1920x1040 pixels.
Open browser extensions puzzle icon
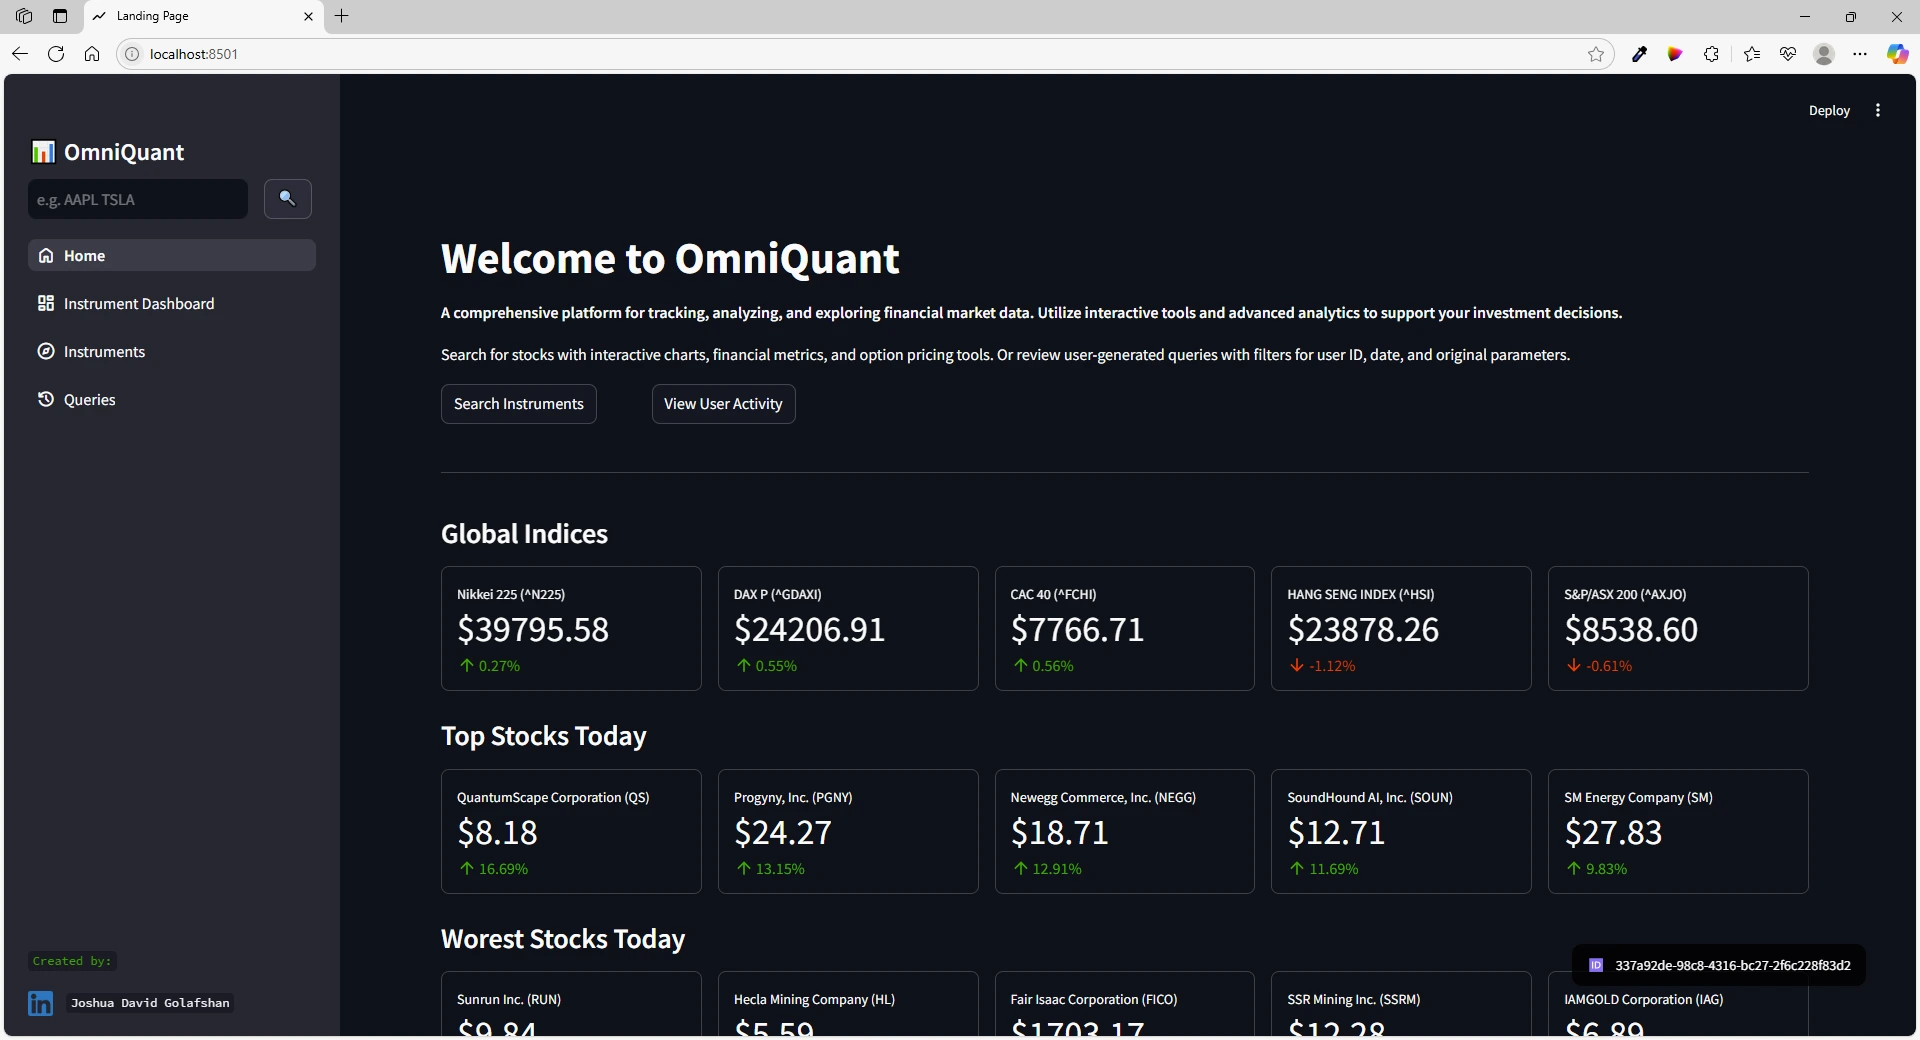1712,54
